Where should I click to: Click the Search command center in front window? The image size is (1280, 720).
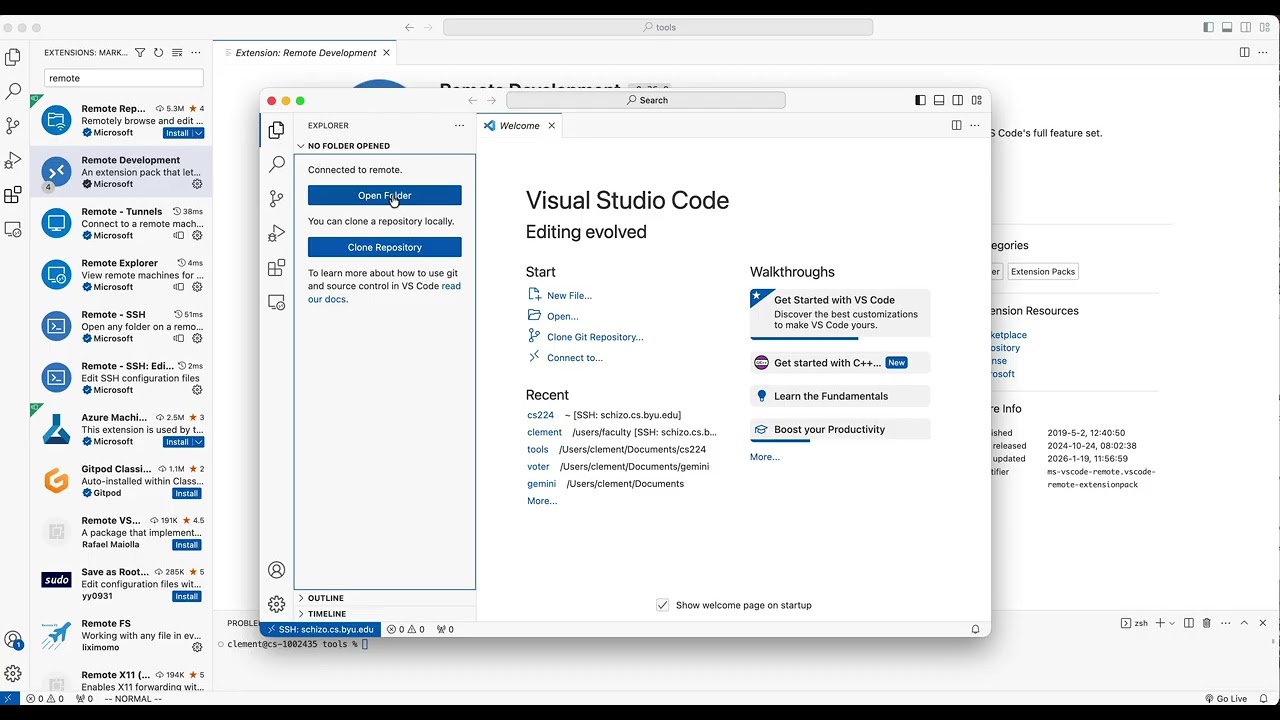(646, 100)
